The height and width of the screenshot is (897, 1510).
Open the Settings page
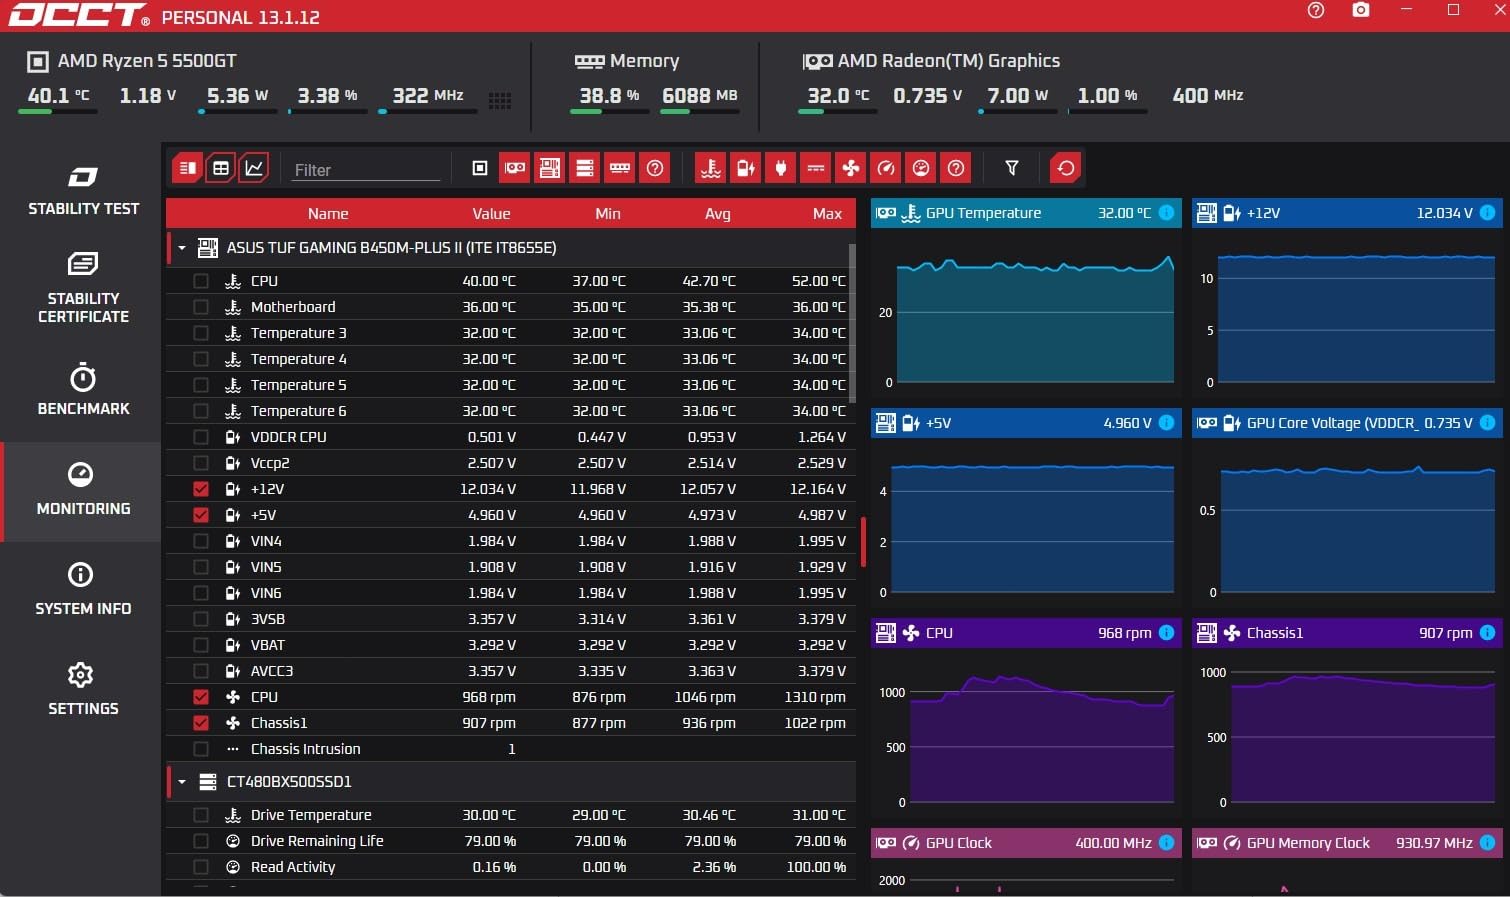click(x=83, y=690)
